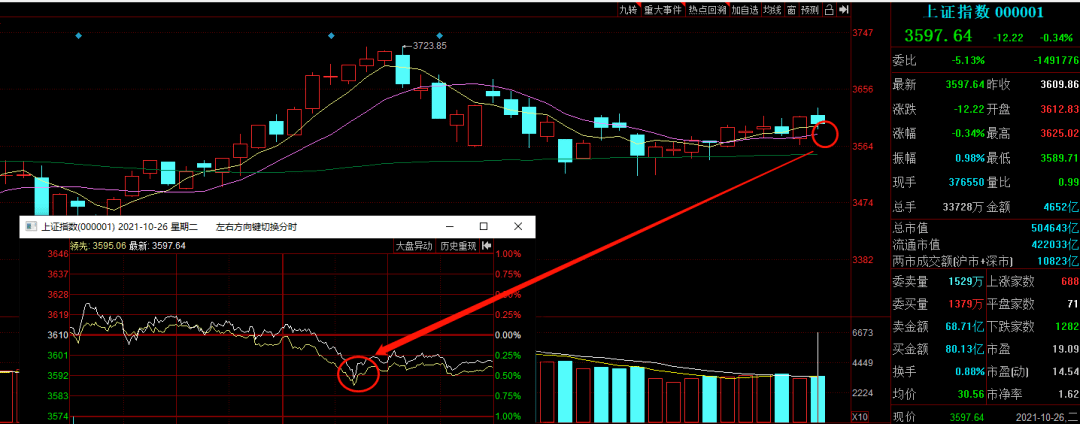Toggle the 预测 forecast overlay
This screenshot has height=424, width=1080.
(x=809, y=10)
